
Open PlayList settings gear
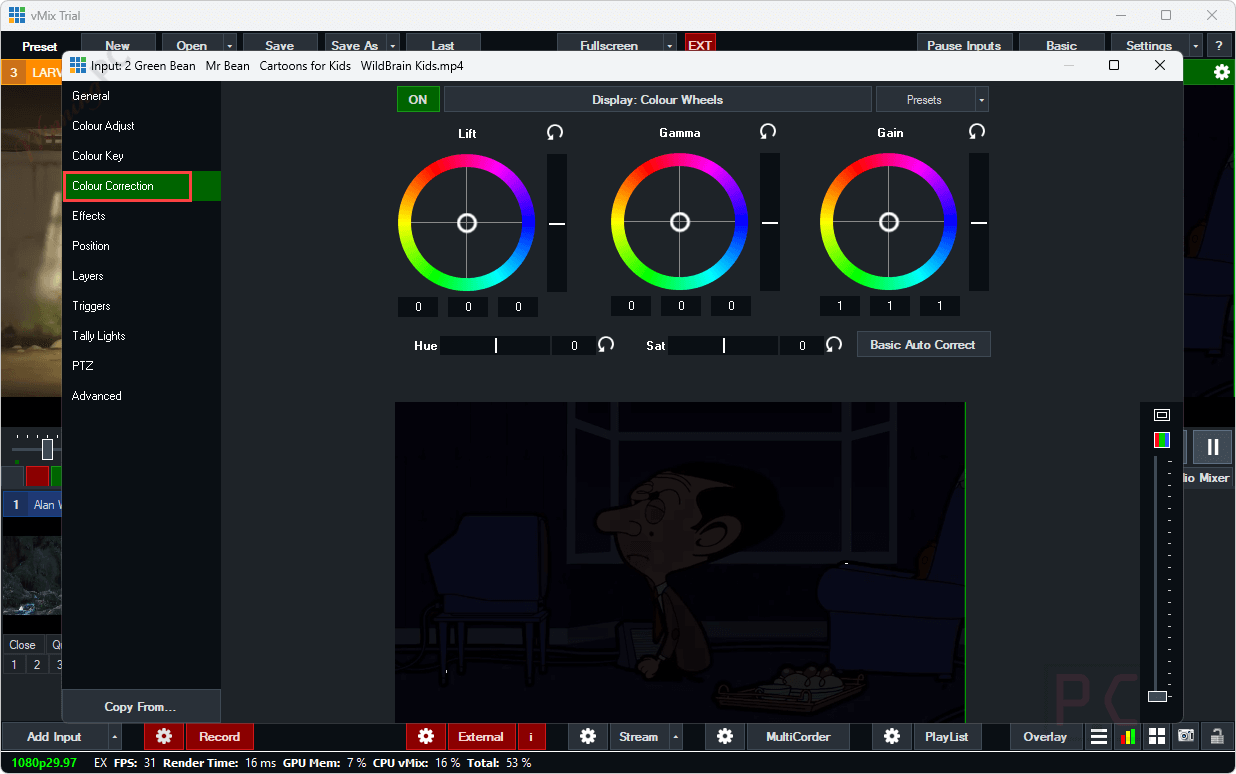click(891, 737)
